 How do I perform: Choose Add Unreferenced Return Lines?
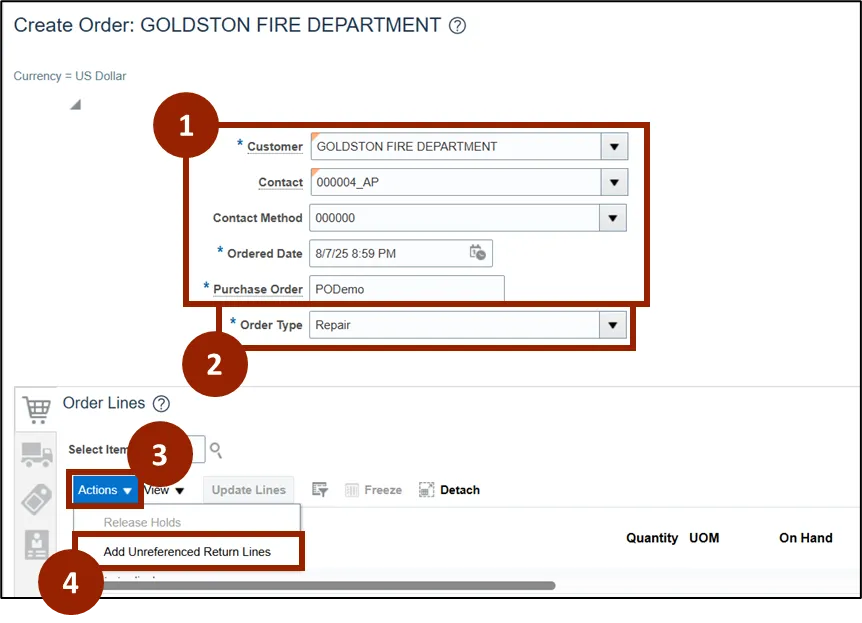coord(187,552)
